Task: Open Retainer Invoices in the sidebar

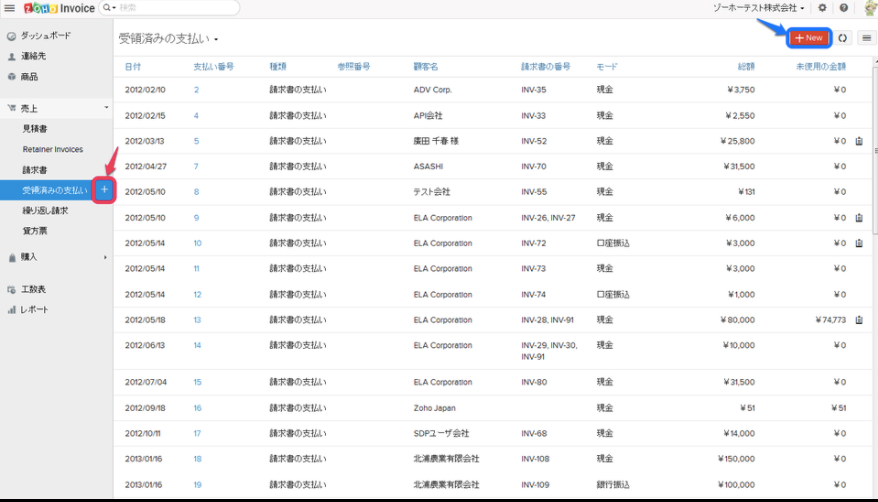Action: tap(52, 149)
